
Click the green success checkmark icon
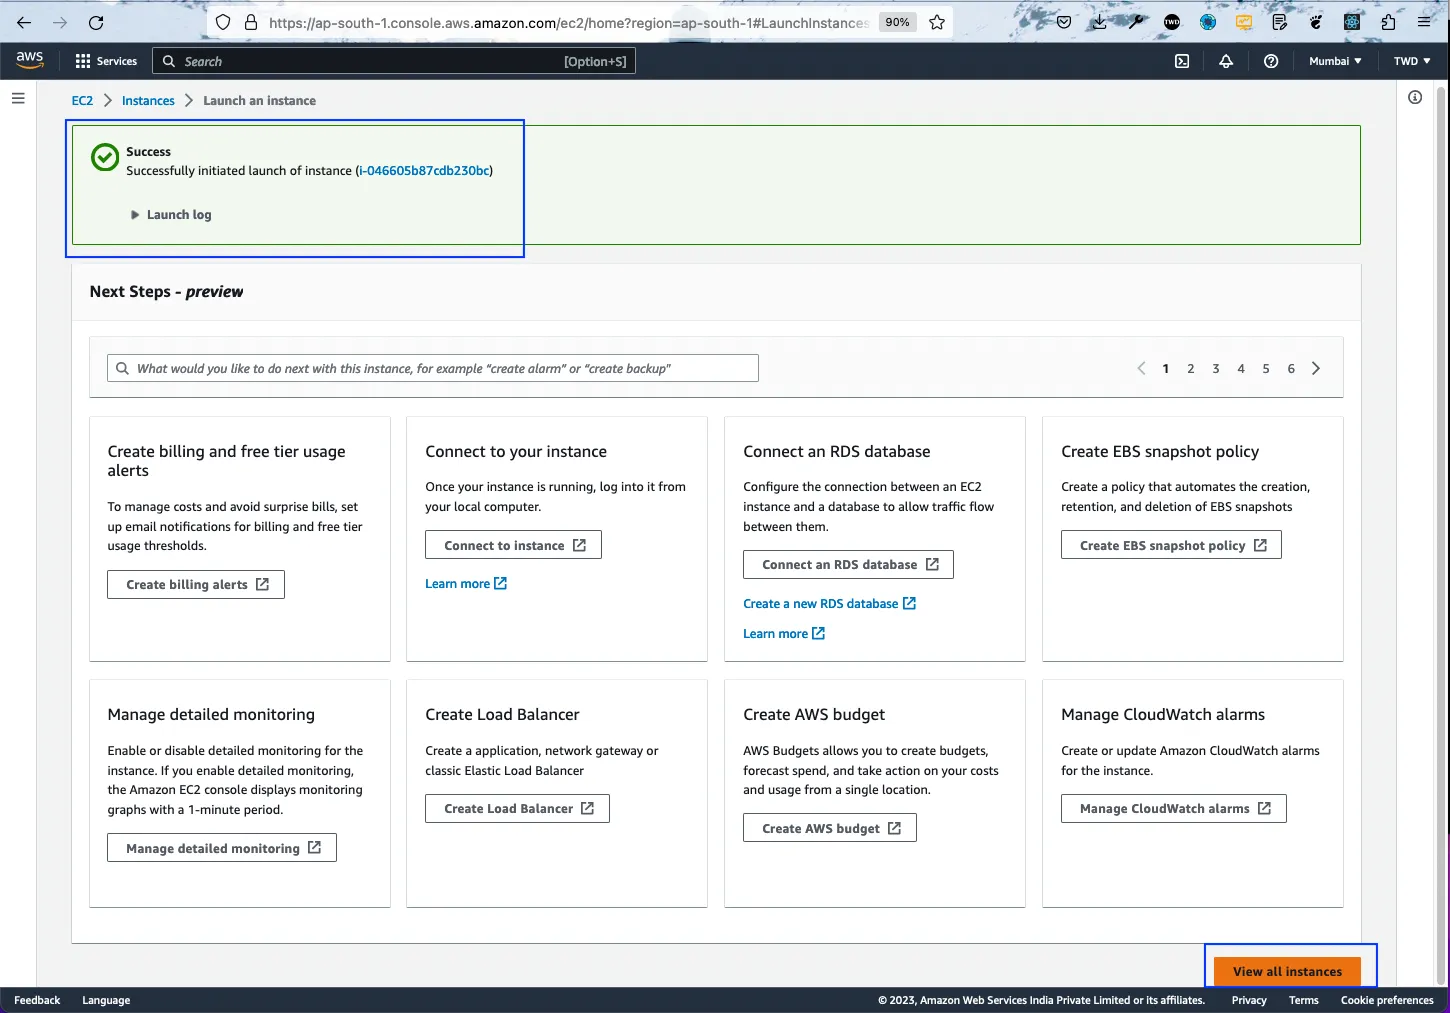point(105,157)
